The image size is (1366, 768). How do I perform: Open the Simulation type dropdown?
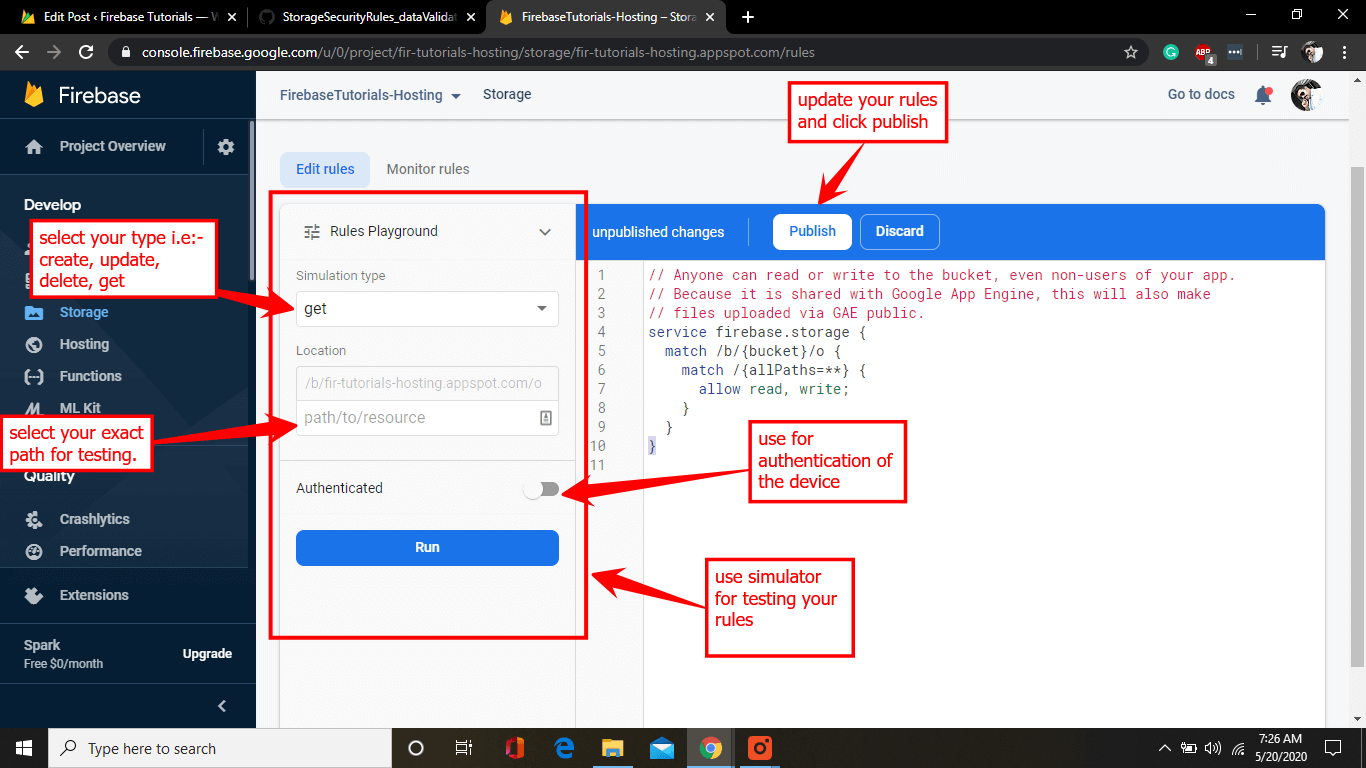pos(427,309)
